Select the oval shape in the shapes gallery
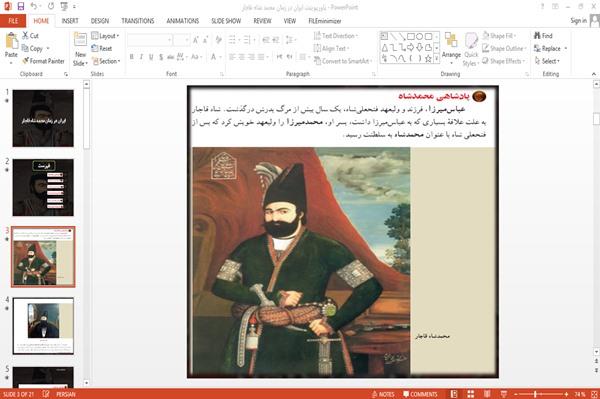The image size is (600, 399). [419, 36]
